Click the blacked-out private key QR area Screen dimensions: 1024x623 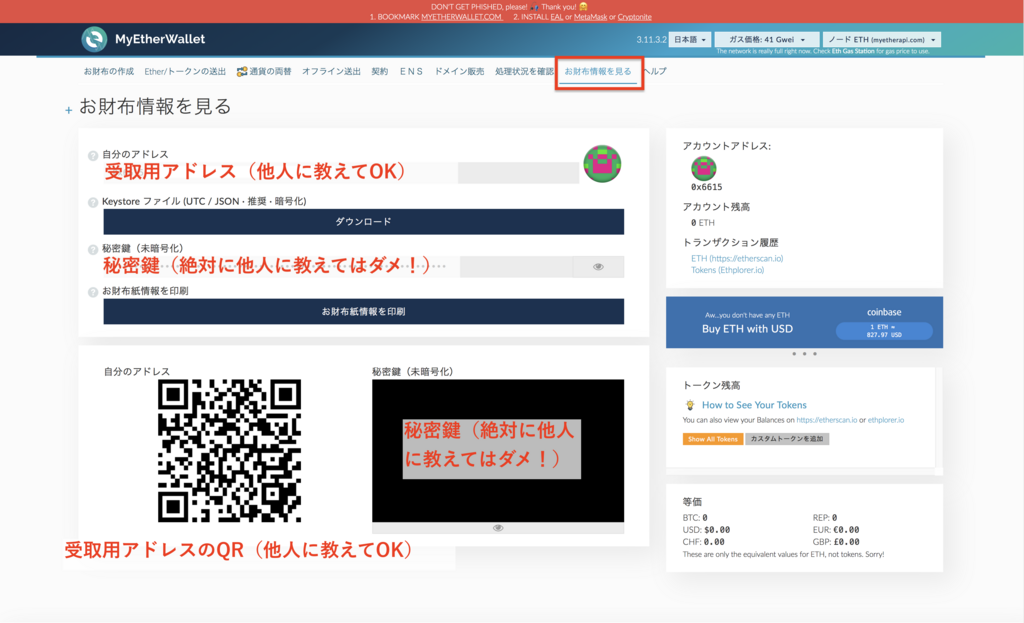tap(498, 451)
